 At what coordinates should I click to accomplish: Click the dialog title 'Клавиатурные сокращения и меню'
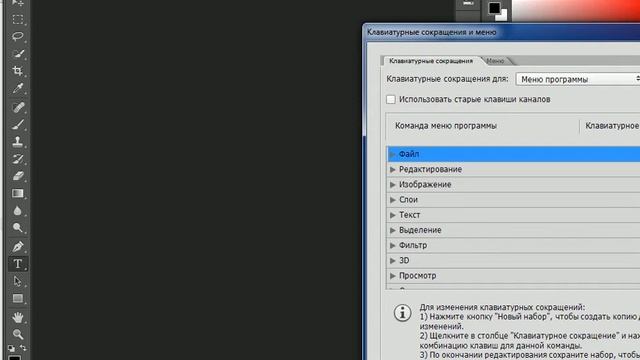431,32
